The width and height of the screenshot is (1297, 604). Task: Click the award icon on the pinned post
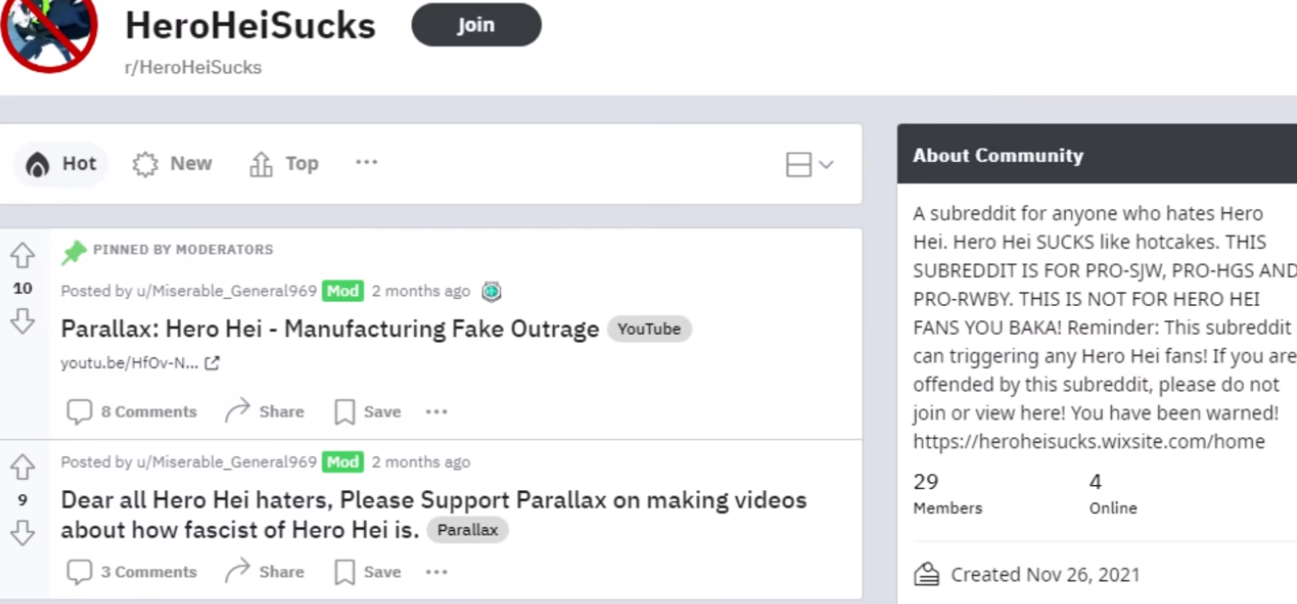(491, 292)
